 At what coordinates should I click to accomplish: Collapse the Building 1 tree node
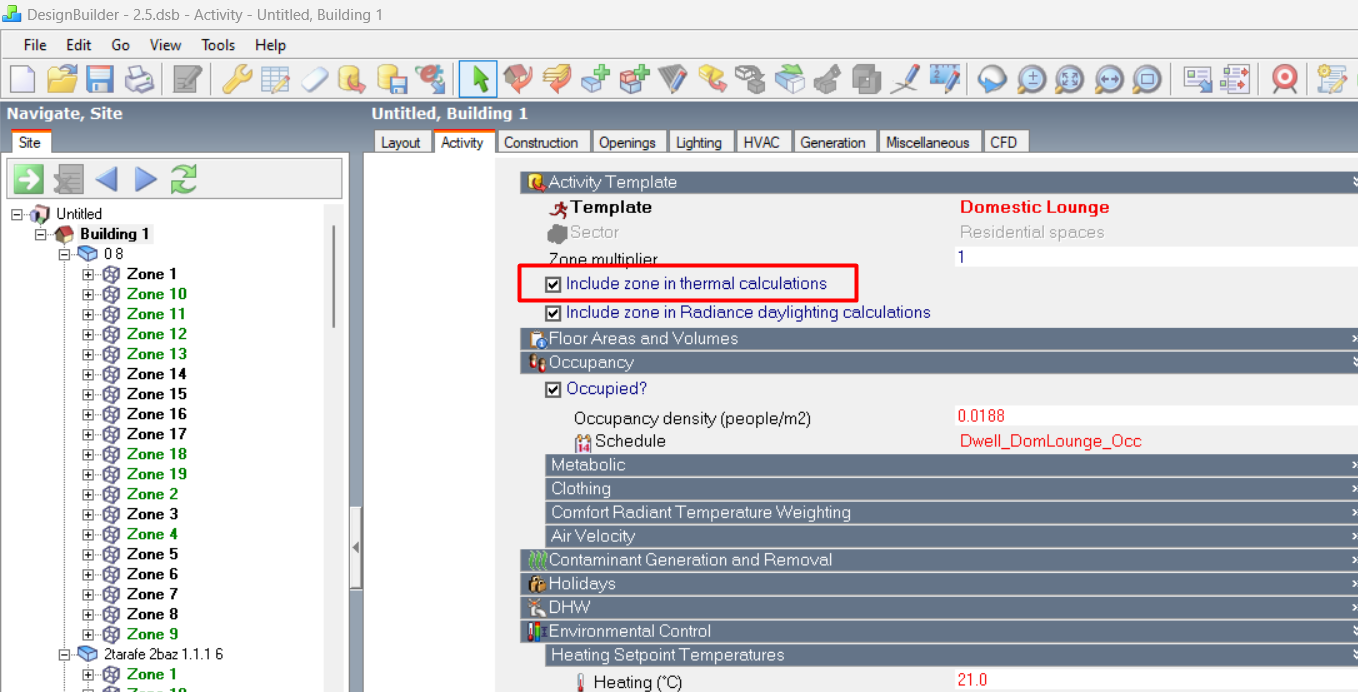[x=41, y=234]
